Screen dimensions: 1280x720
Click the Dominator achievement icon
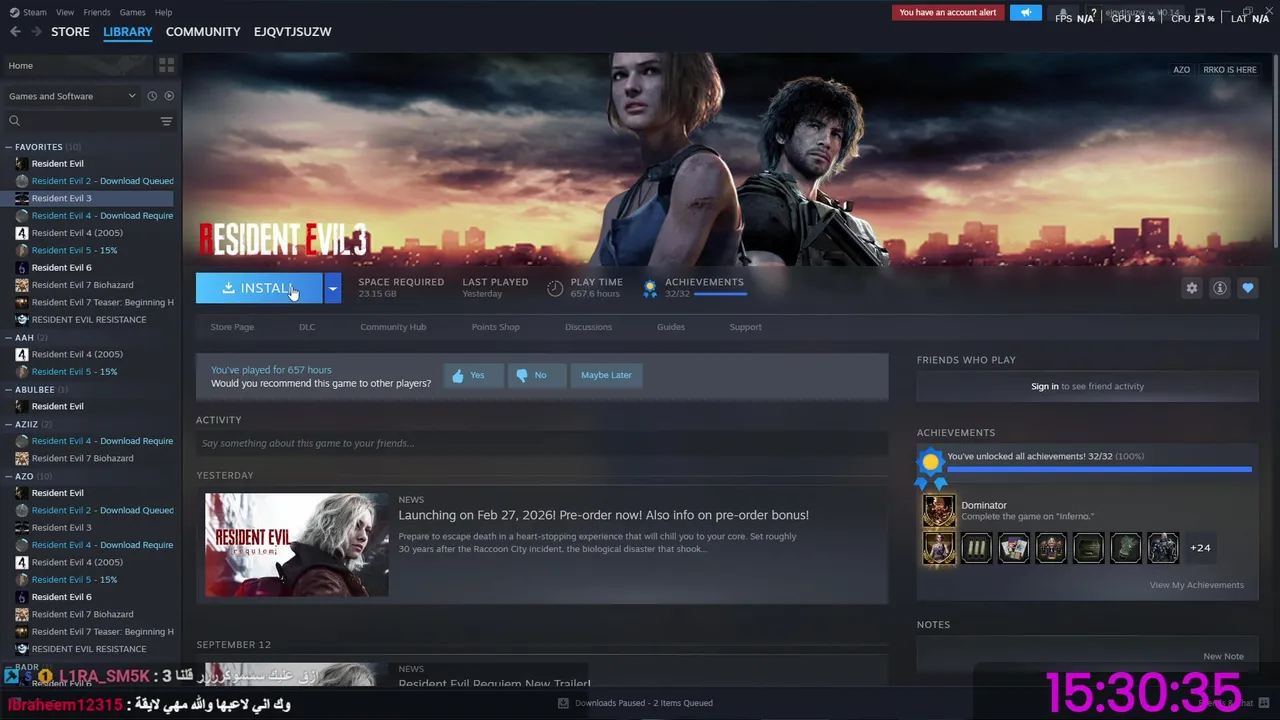(x=938, y=510)
